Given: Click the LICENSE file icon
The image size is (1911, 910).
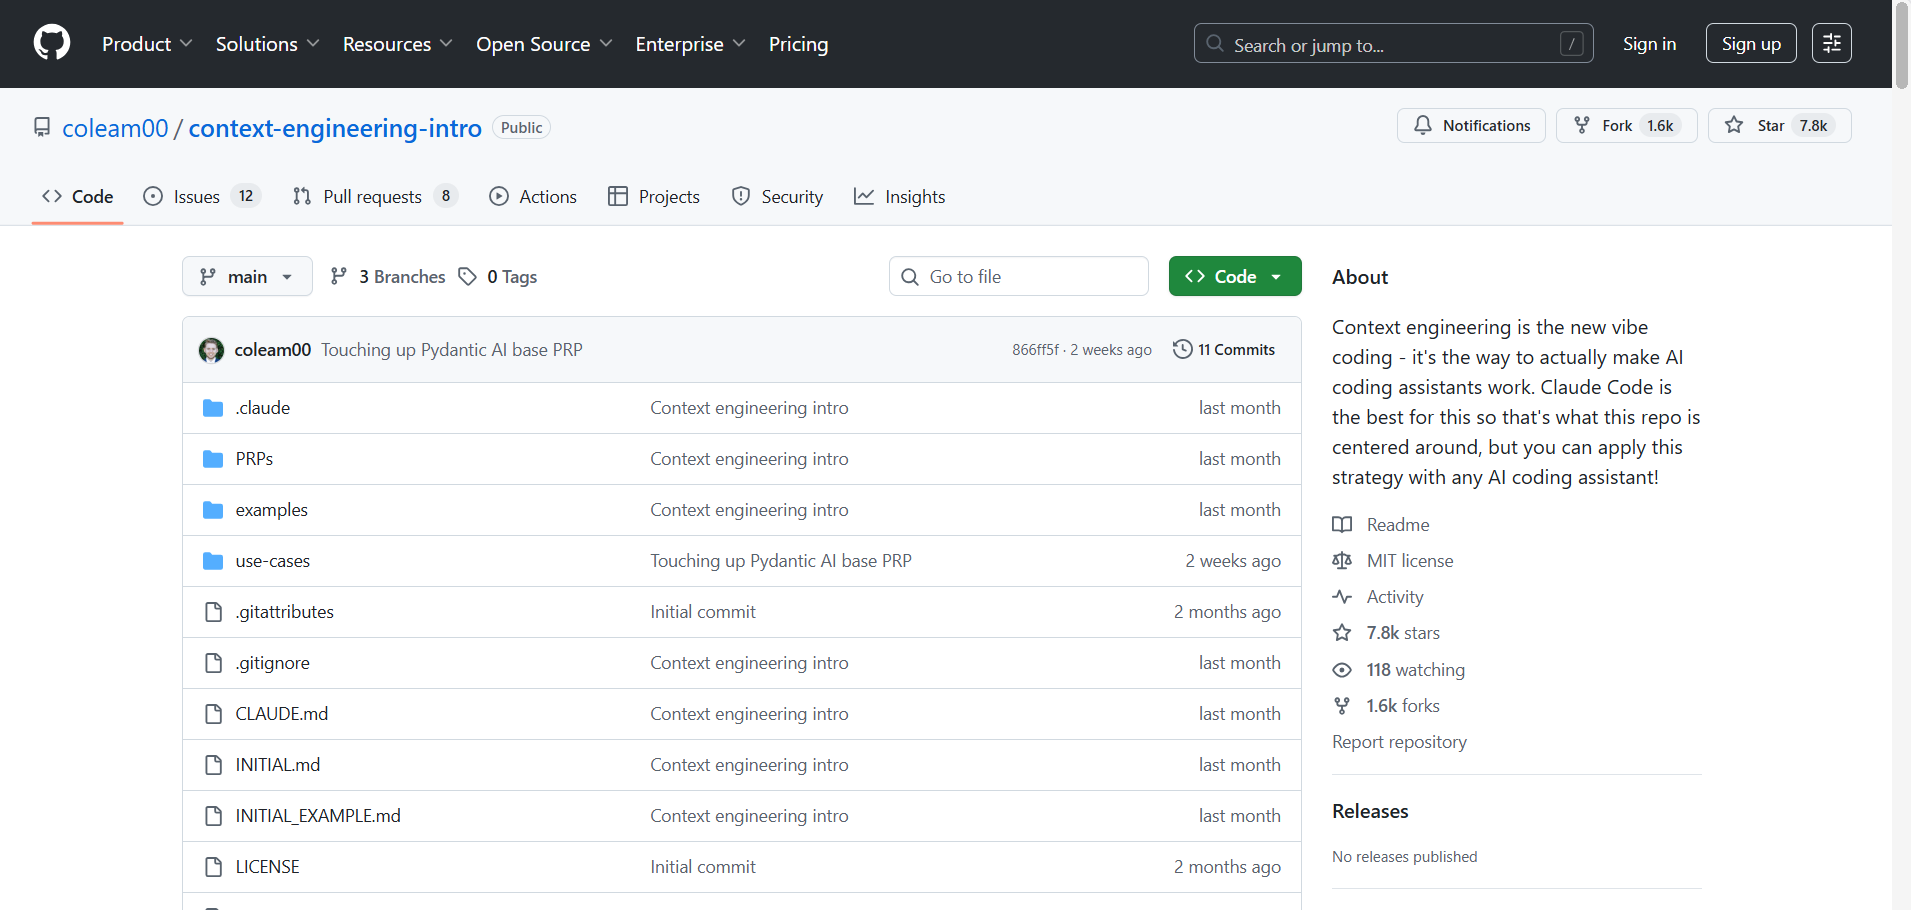Looking at the screenshot, I should click(x=213, y=867).
